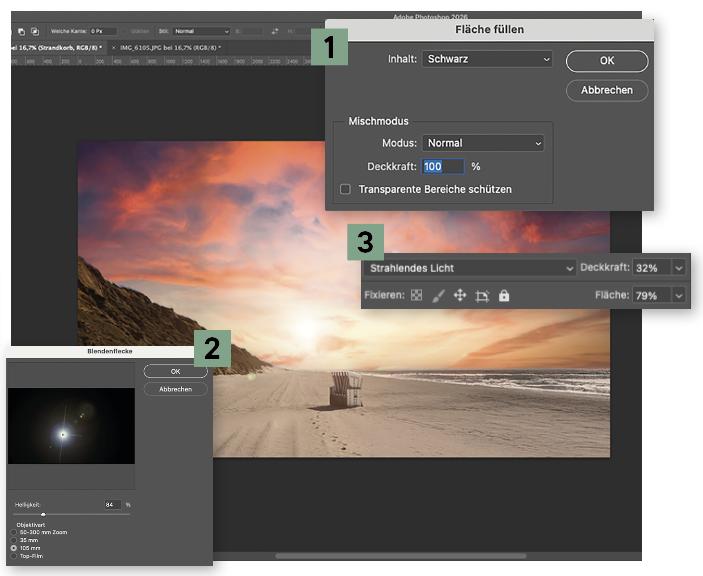Image resolution: width=703 pixels, height=576 pixels.
Task: Expand the Fläche 79% dropdown arrow
Action: tap(680, 296)
